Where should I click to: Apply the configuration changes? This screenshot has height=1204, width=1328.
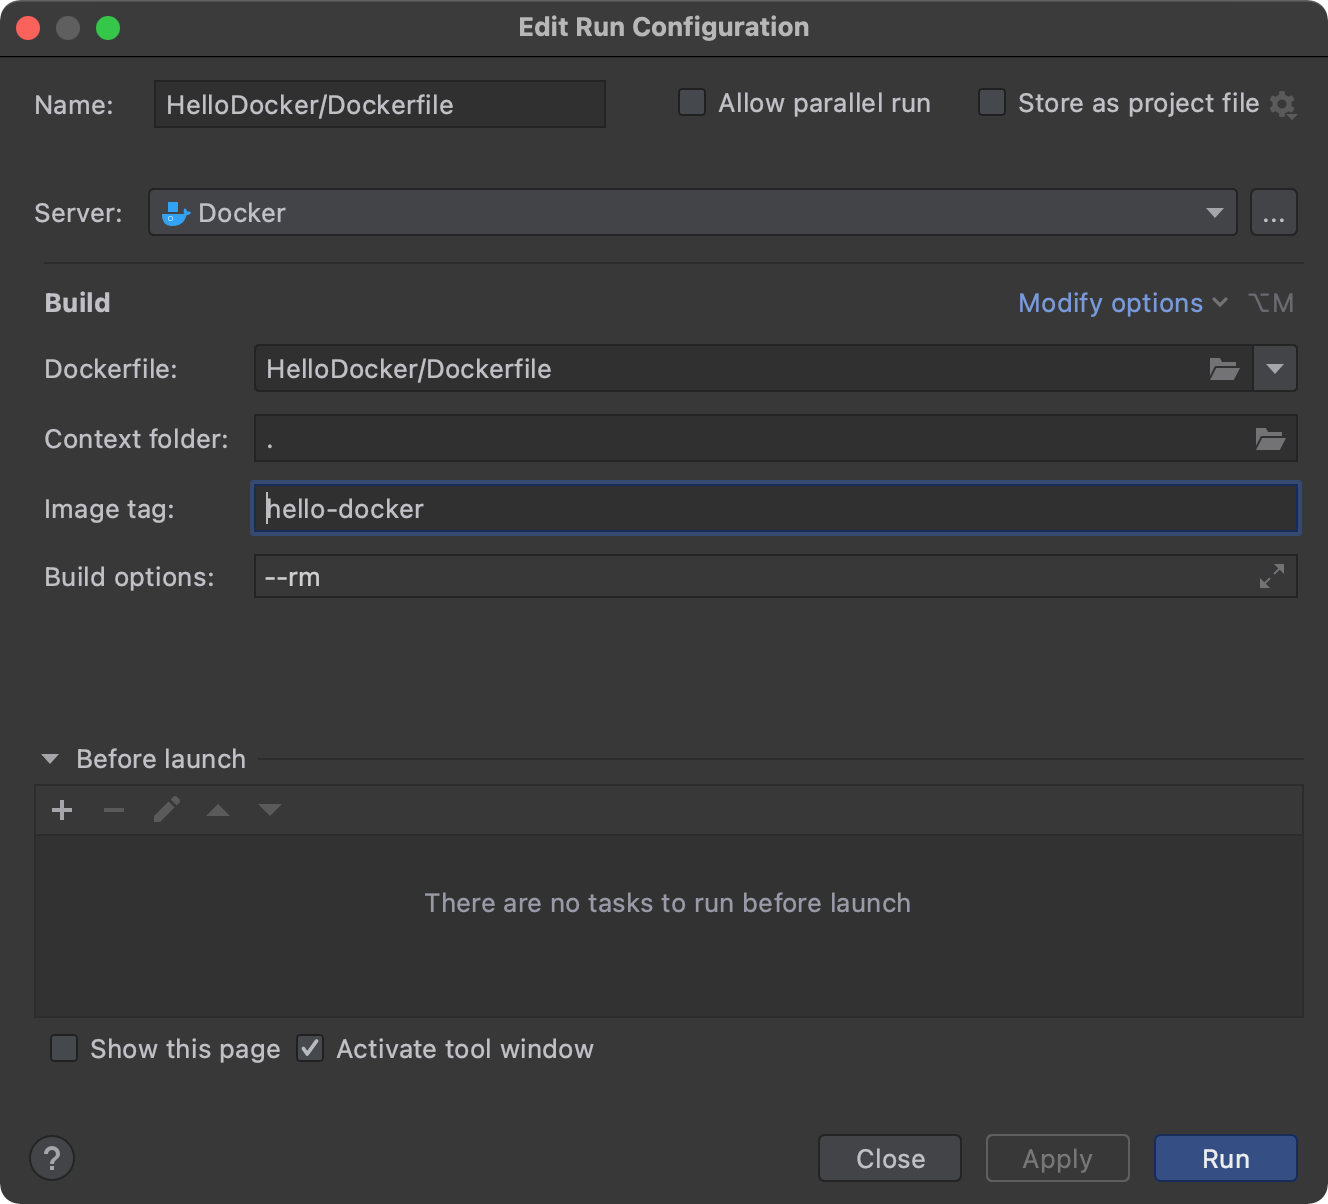point(1057,1158)
